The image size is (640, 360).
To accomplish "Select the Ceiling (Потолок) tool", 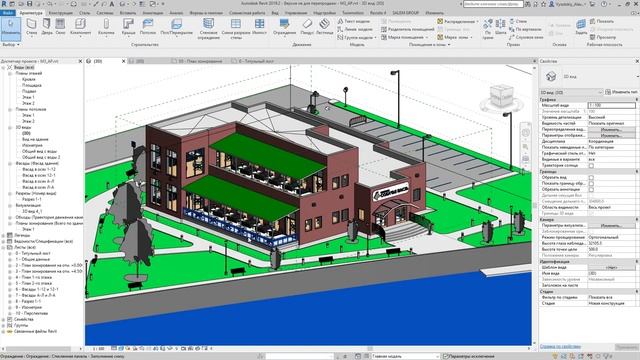I will click(148, 27).
